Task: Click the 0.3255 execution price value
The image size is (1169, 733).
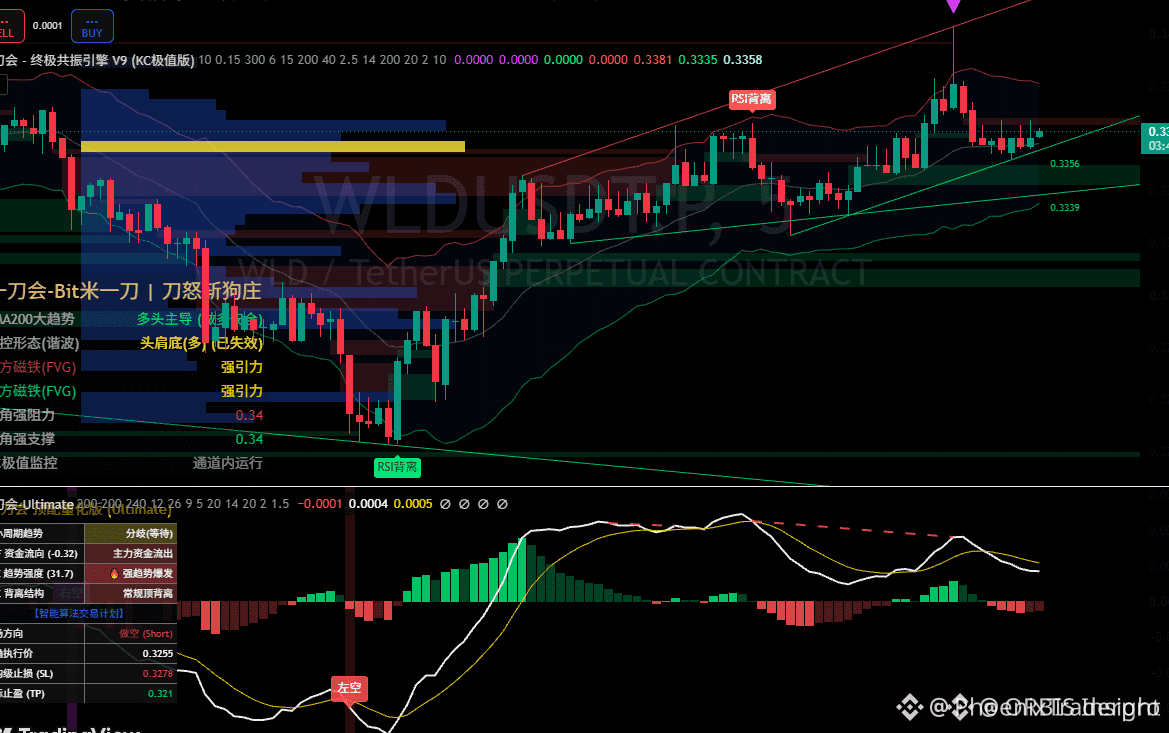Action: [x=158, y=654]
